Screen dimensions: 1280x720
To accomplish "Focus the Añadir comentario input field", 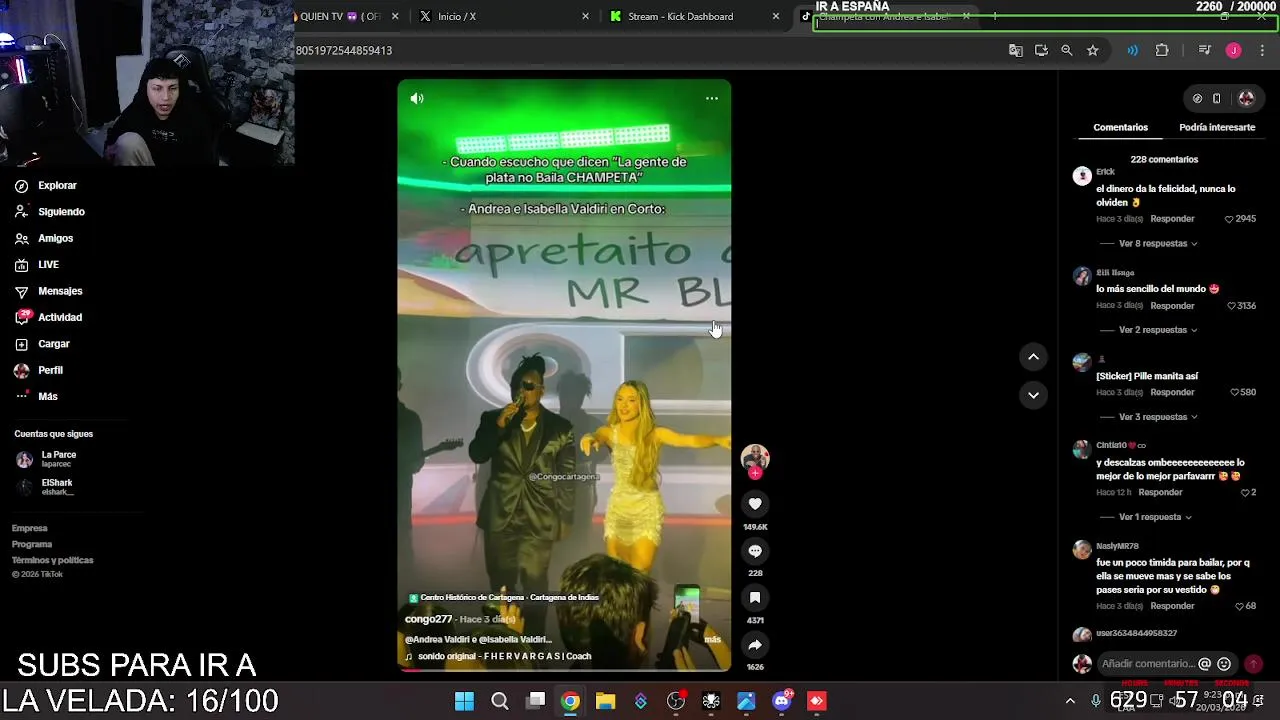I will coord(1147,664).
